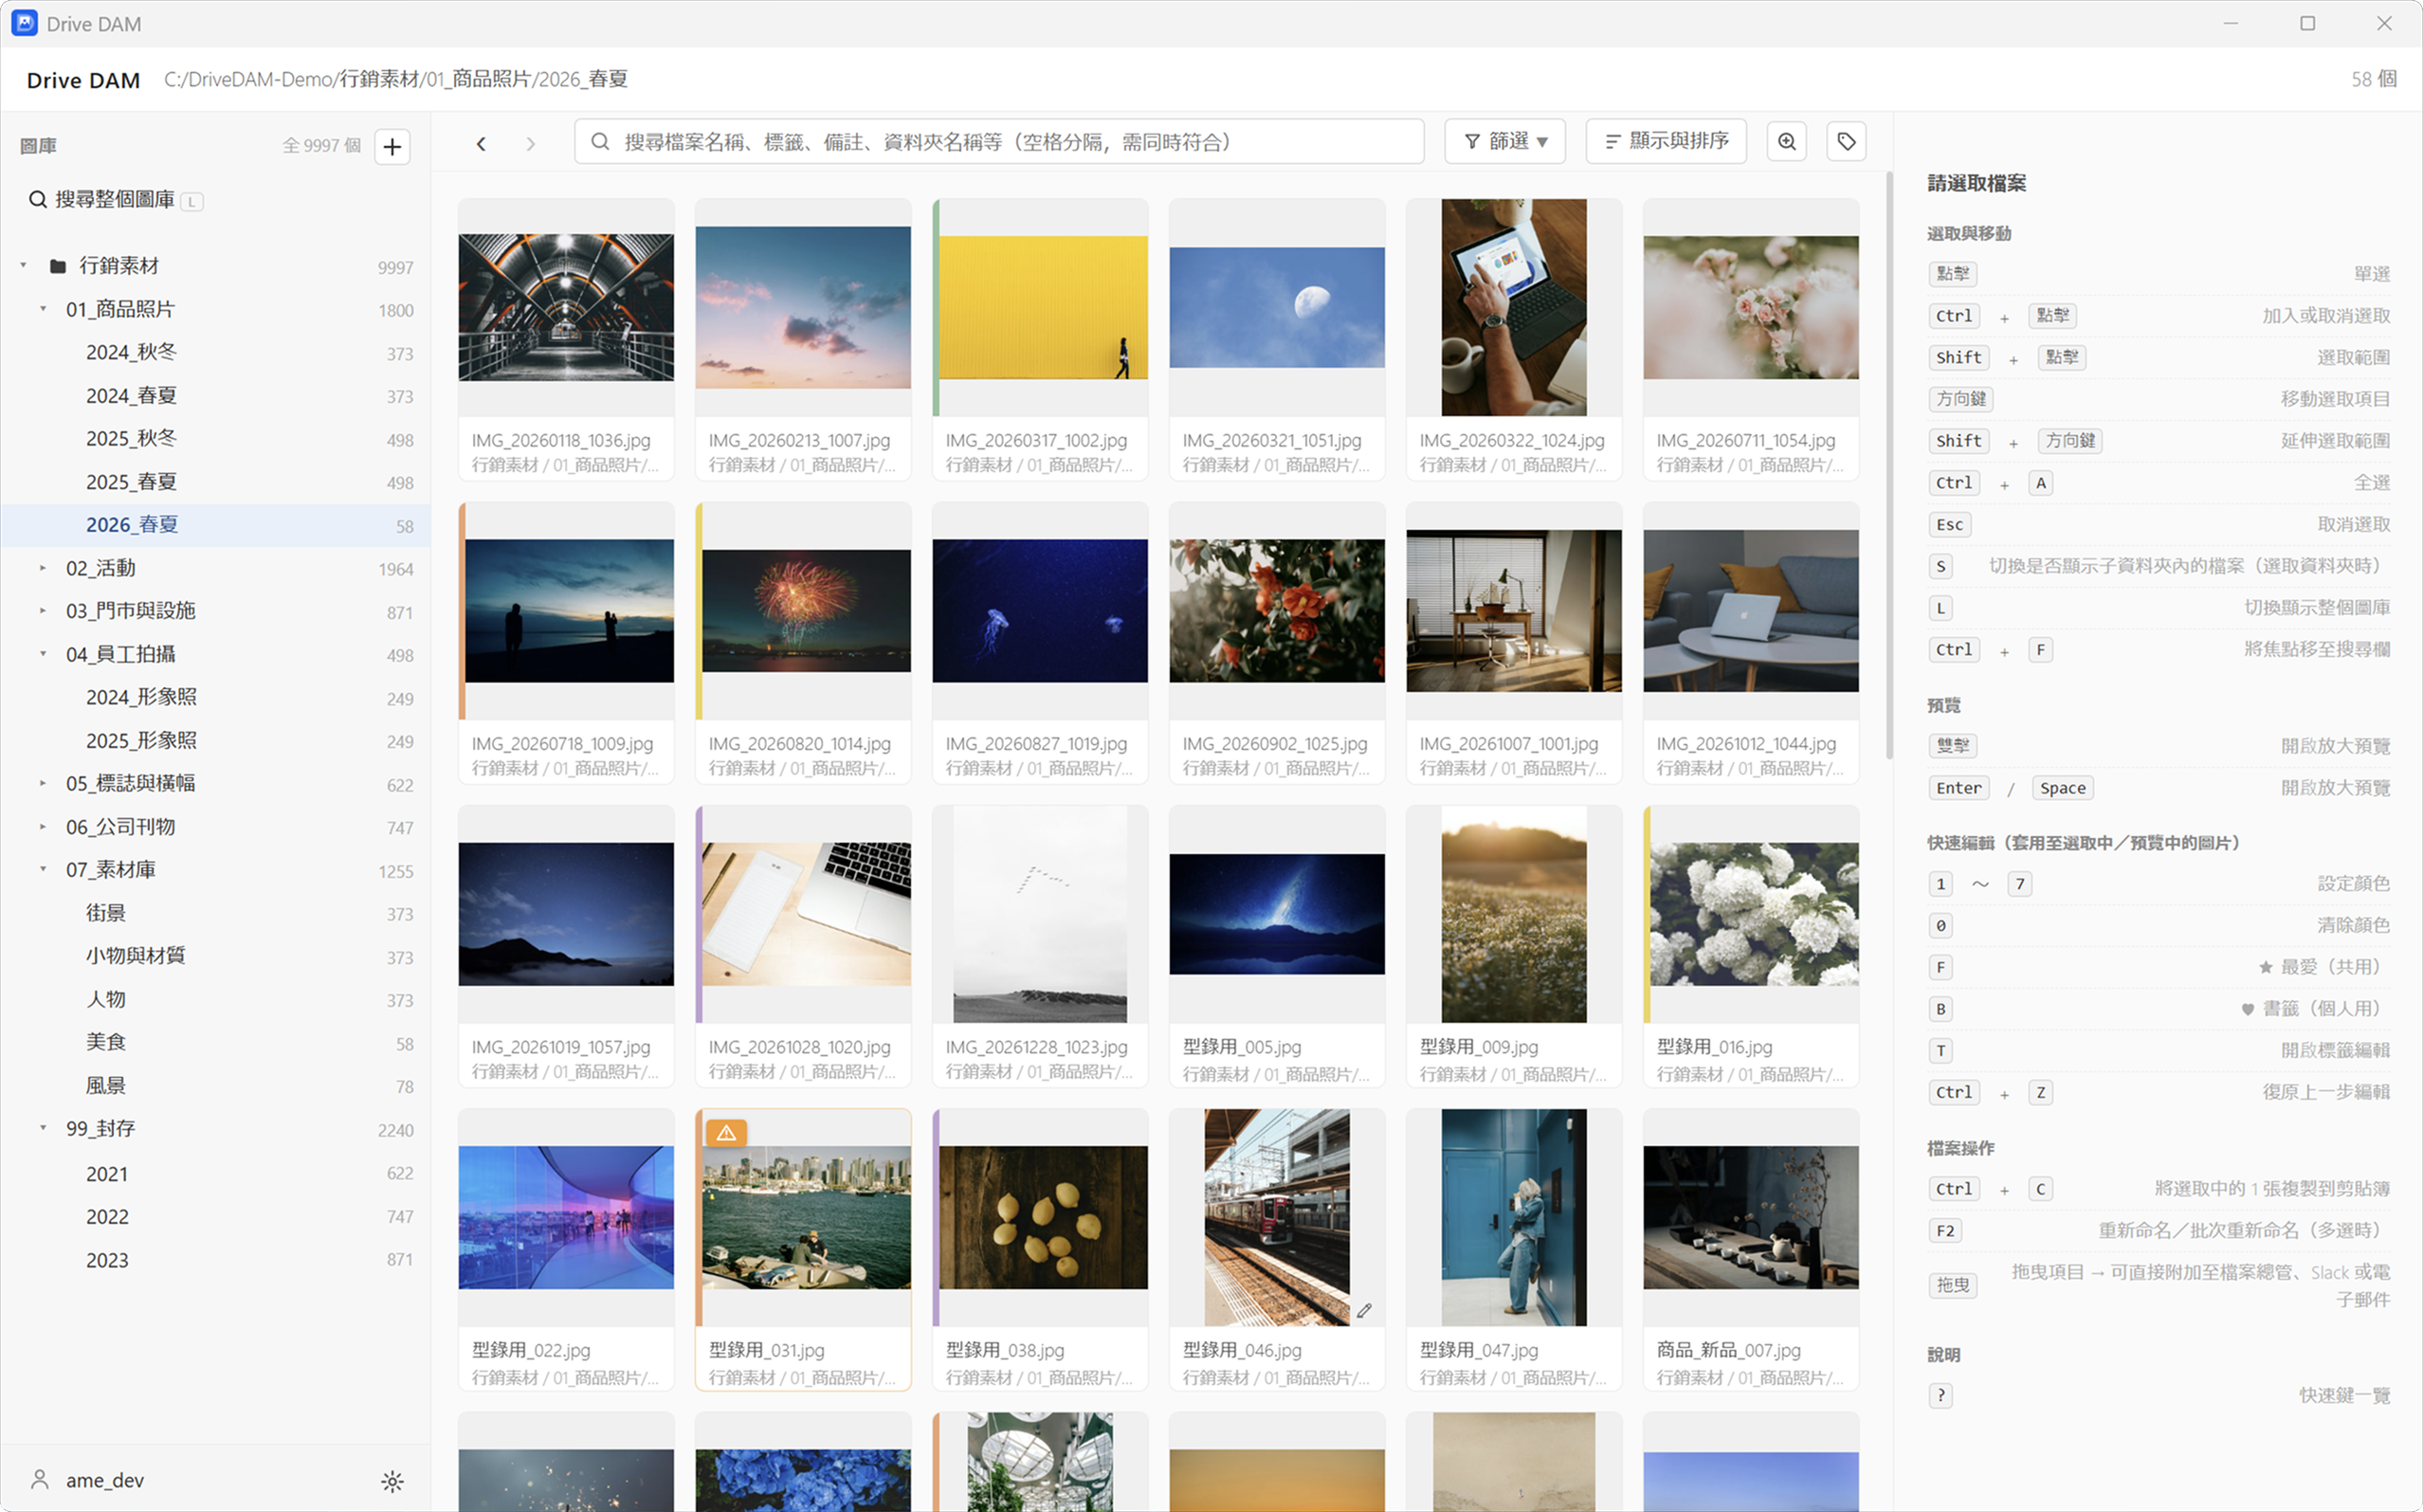Open the 2023 archive folder

pos(215,1260)
